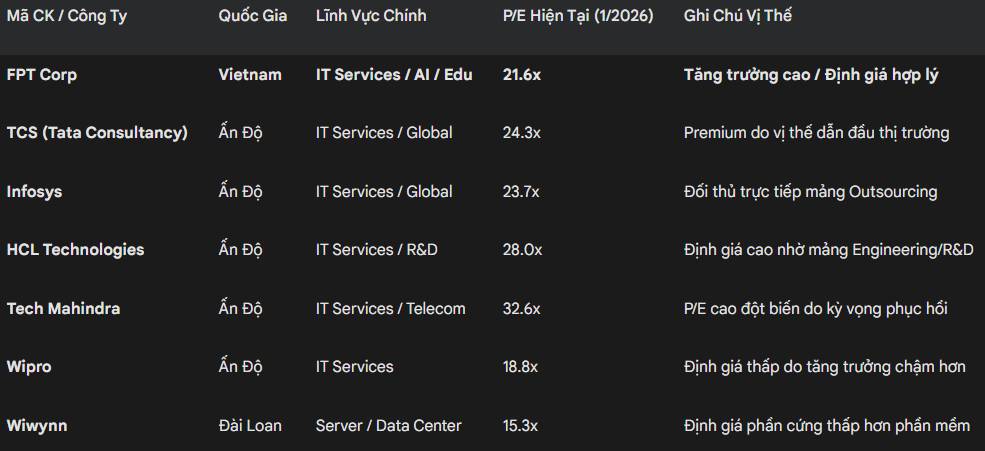Select the Đài Loan country cell
The height and width of the screenshot is (451, 985).
coord(250,426)
